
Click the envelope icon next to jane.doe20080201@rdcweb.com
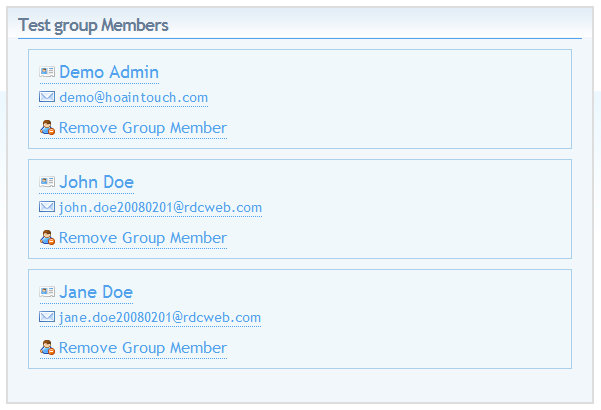click(x=47, y=317)
